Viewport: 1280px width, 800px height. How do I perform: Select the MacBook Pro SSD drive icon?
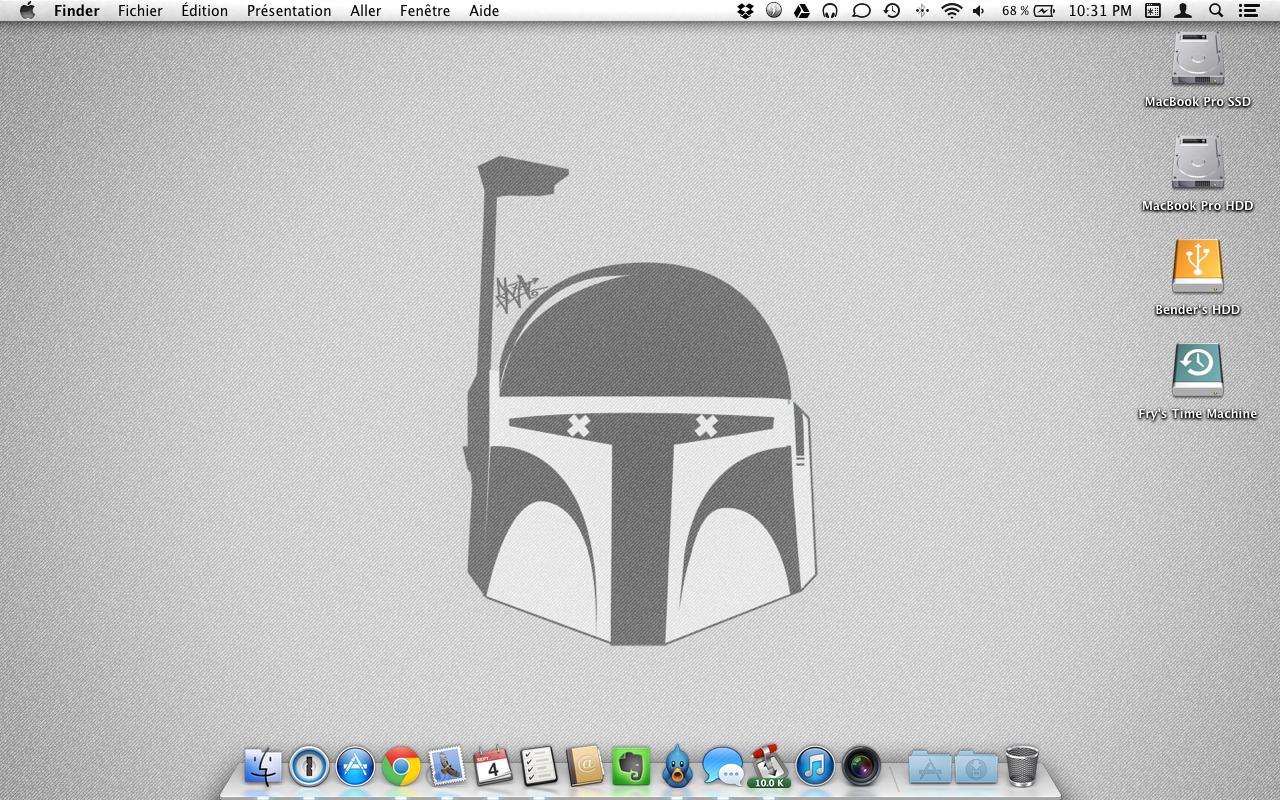pyautogui.click(x=1198, y=60)
